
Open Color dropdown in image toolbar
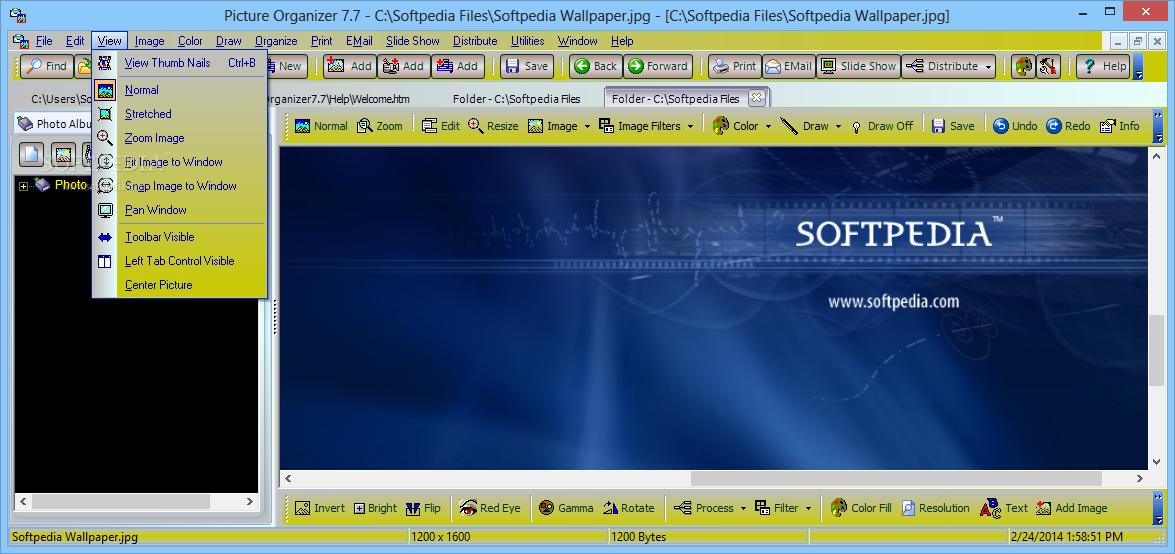768,126
